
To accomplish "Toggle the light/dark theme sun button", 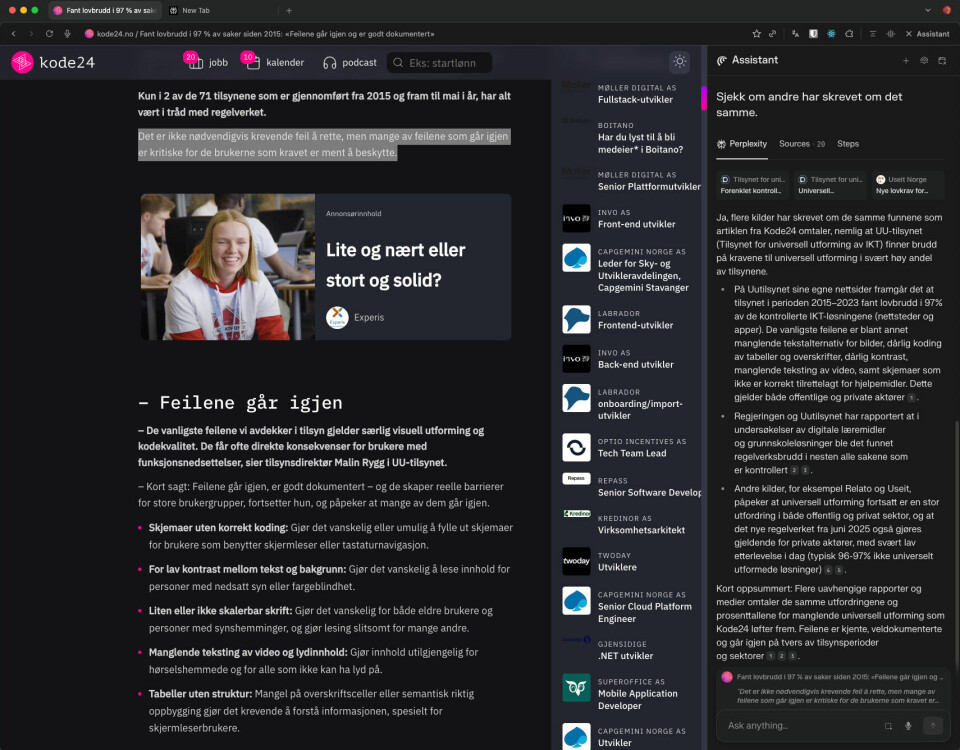I will pyautogui.click(x=679, y=62).
